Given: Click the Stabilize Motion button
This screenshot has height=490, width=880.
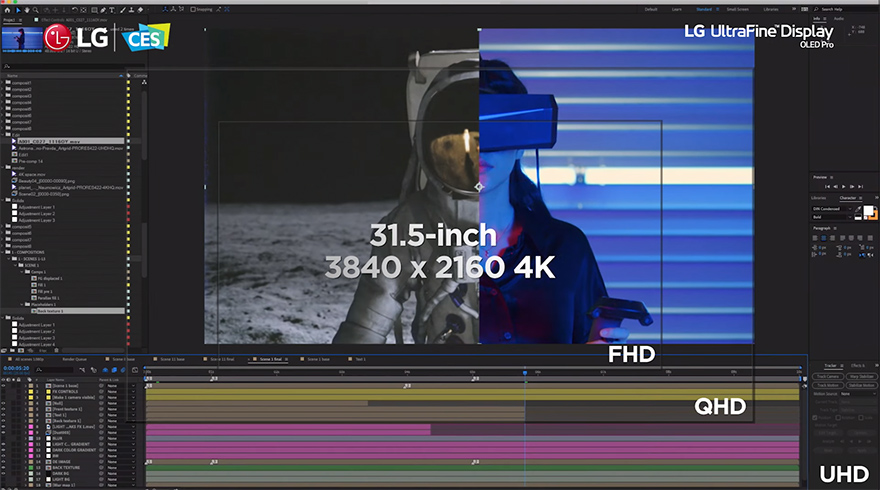Looking at the screenshot, I should point(862,386).
